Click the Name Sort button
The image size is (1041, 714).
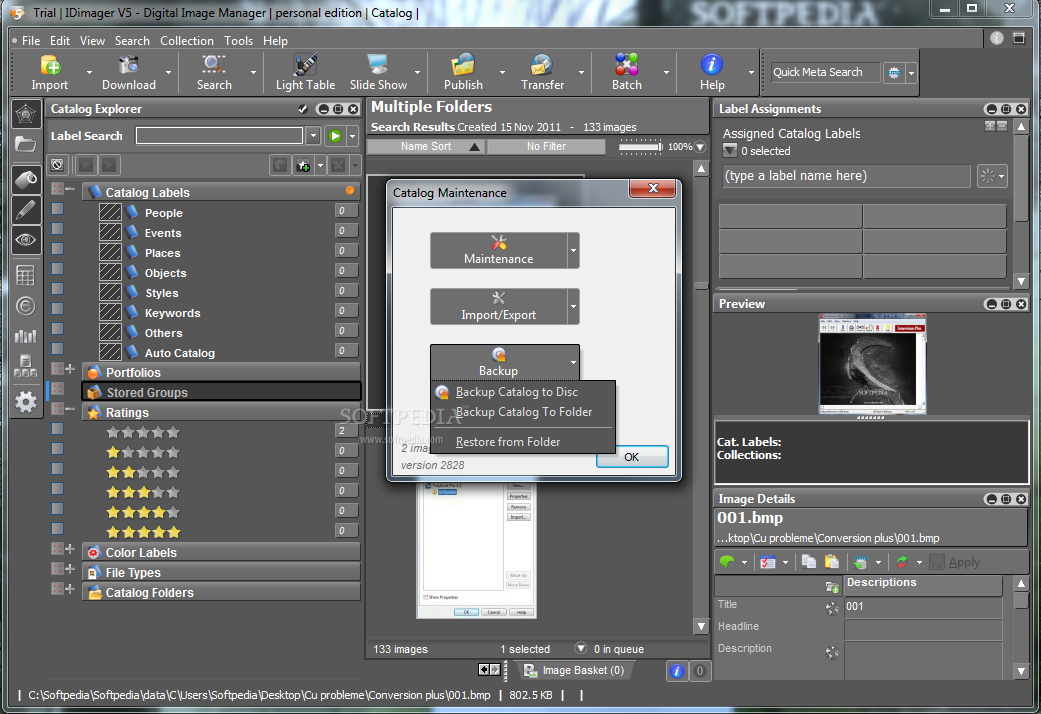pyautogui.click(x=426, y=146)
